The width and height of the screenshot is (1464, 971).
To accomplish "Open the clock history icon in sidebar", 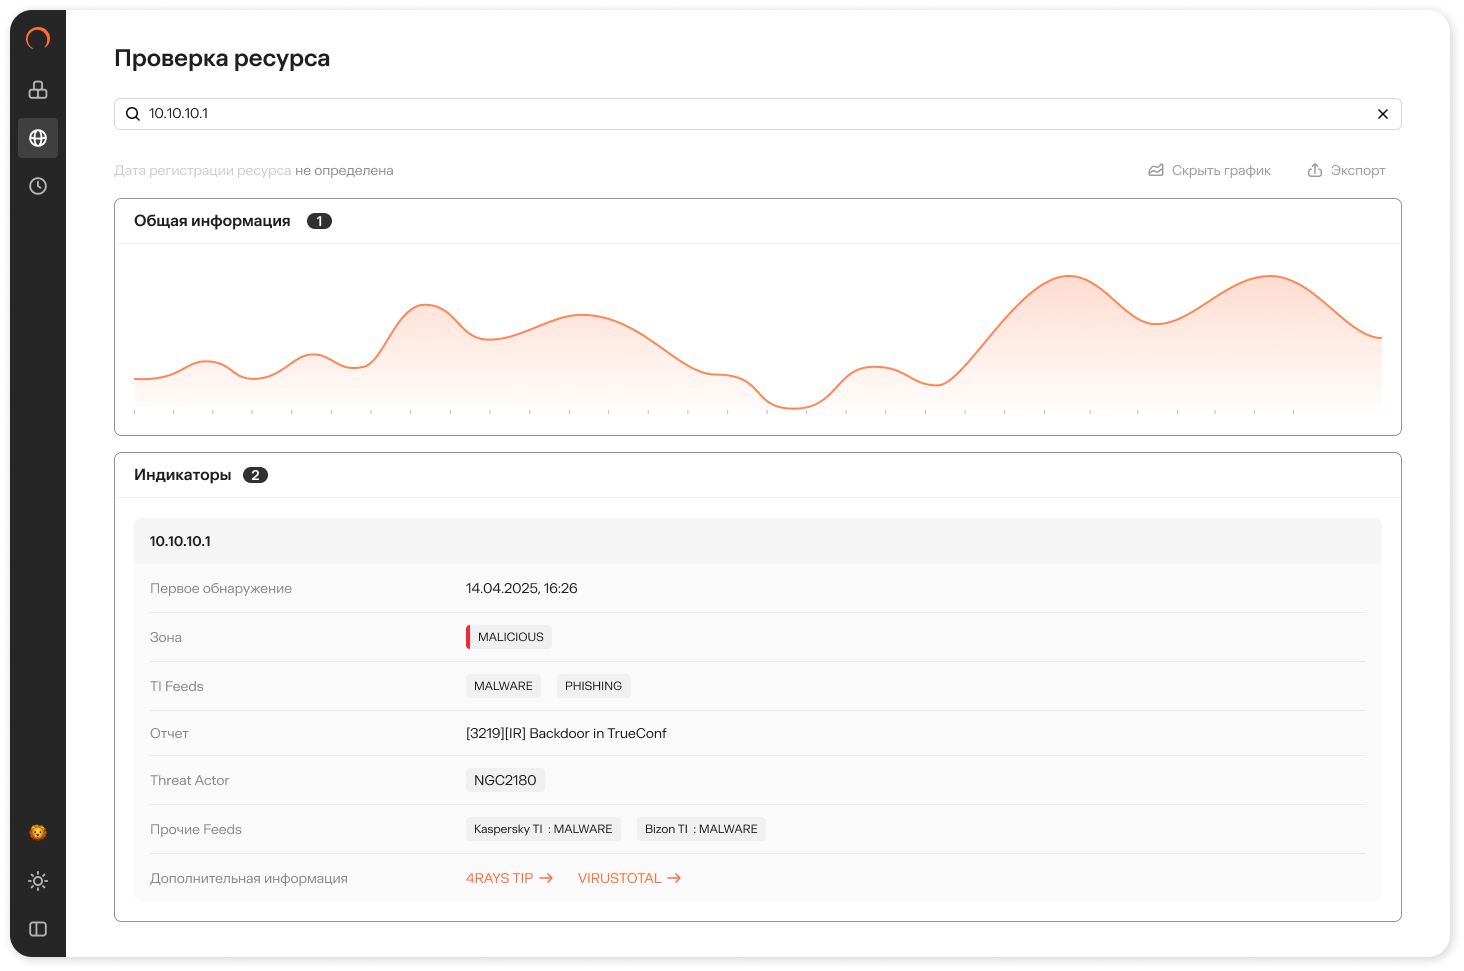I will coord(38,186).
